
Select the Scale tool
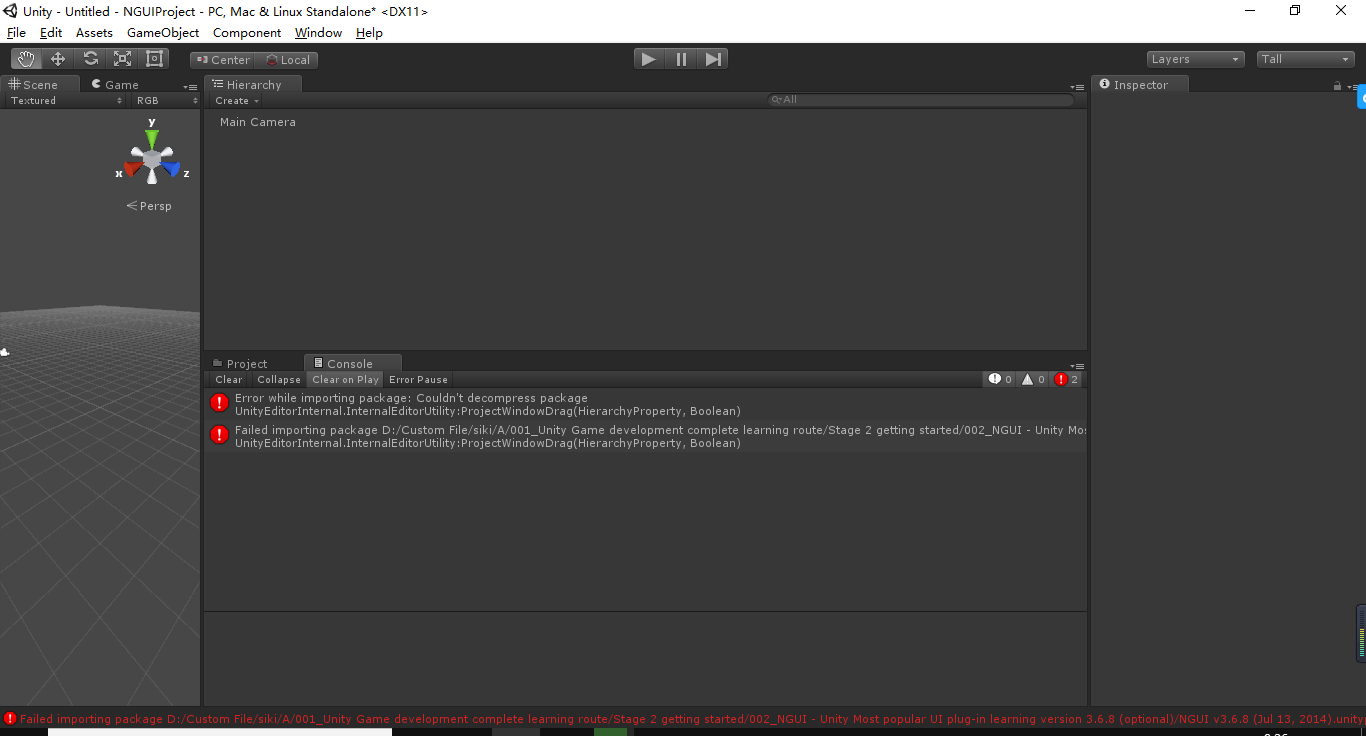coord(122,59)
